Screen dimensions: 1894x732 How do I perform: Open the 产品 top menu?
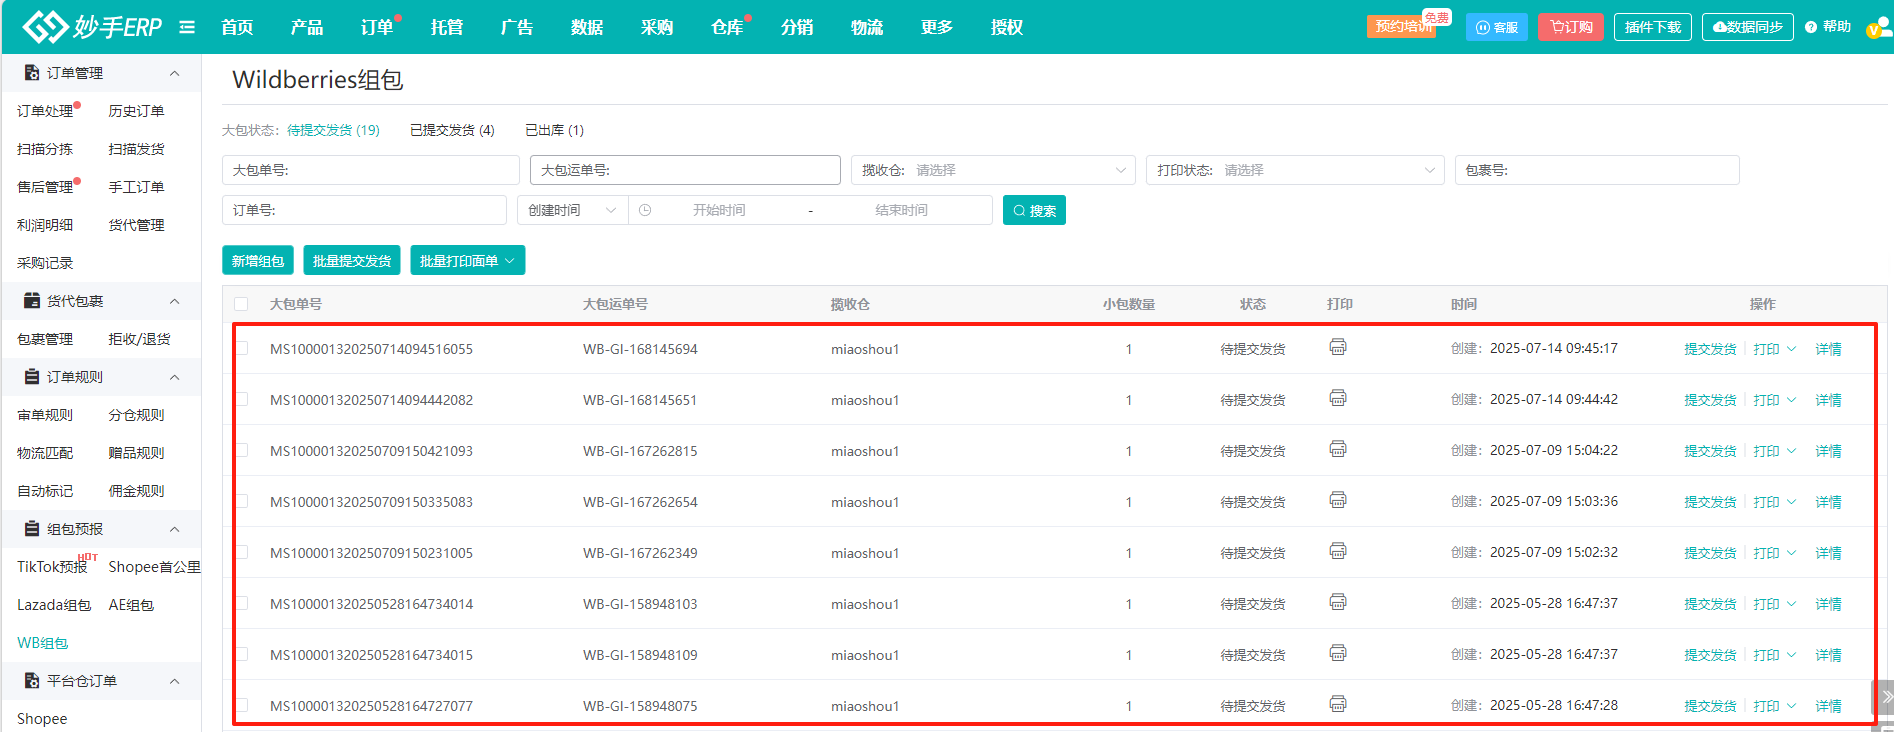[x=307, y=27]
